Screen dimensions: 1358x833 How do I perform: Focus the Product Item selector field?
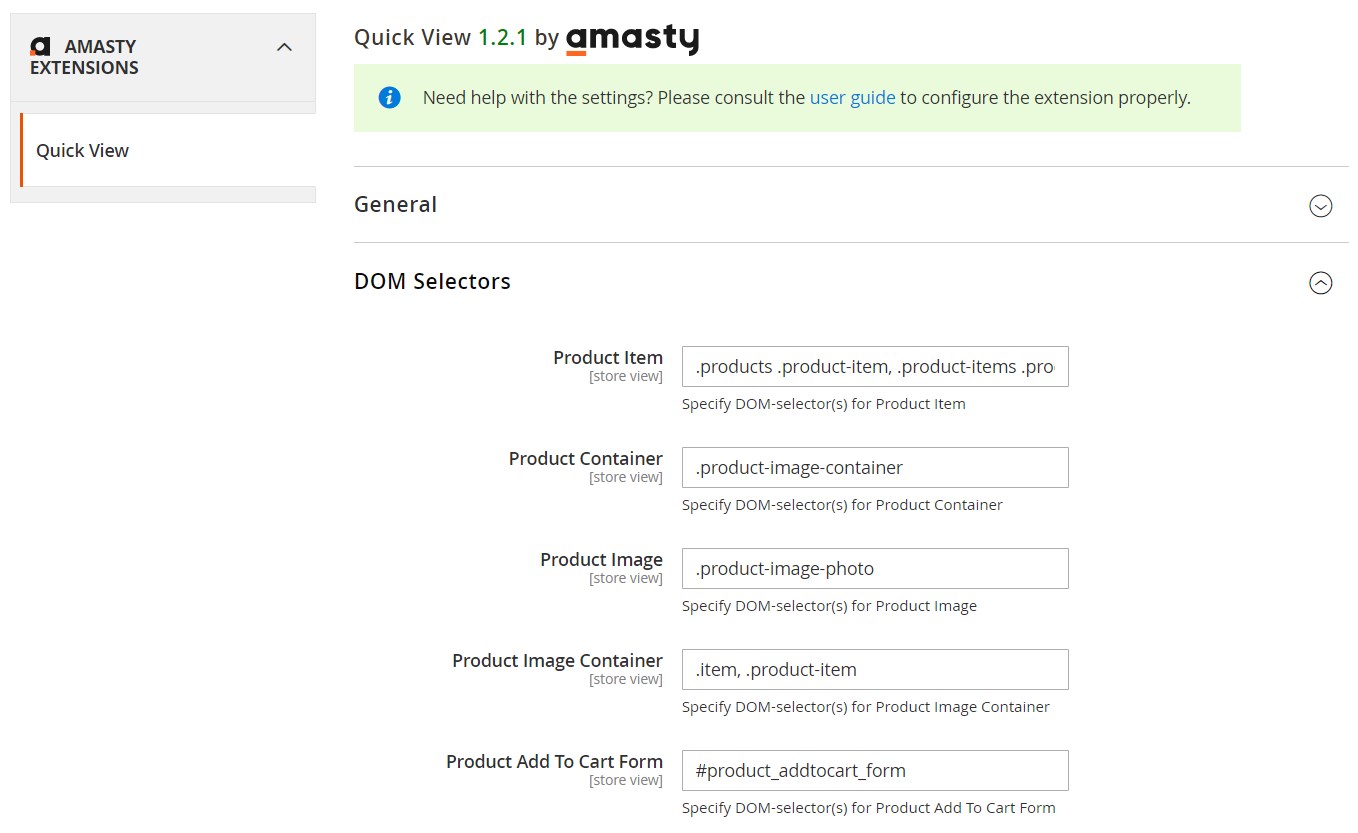(x=875, y=367)
